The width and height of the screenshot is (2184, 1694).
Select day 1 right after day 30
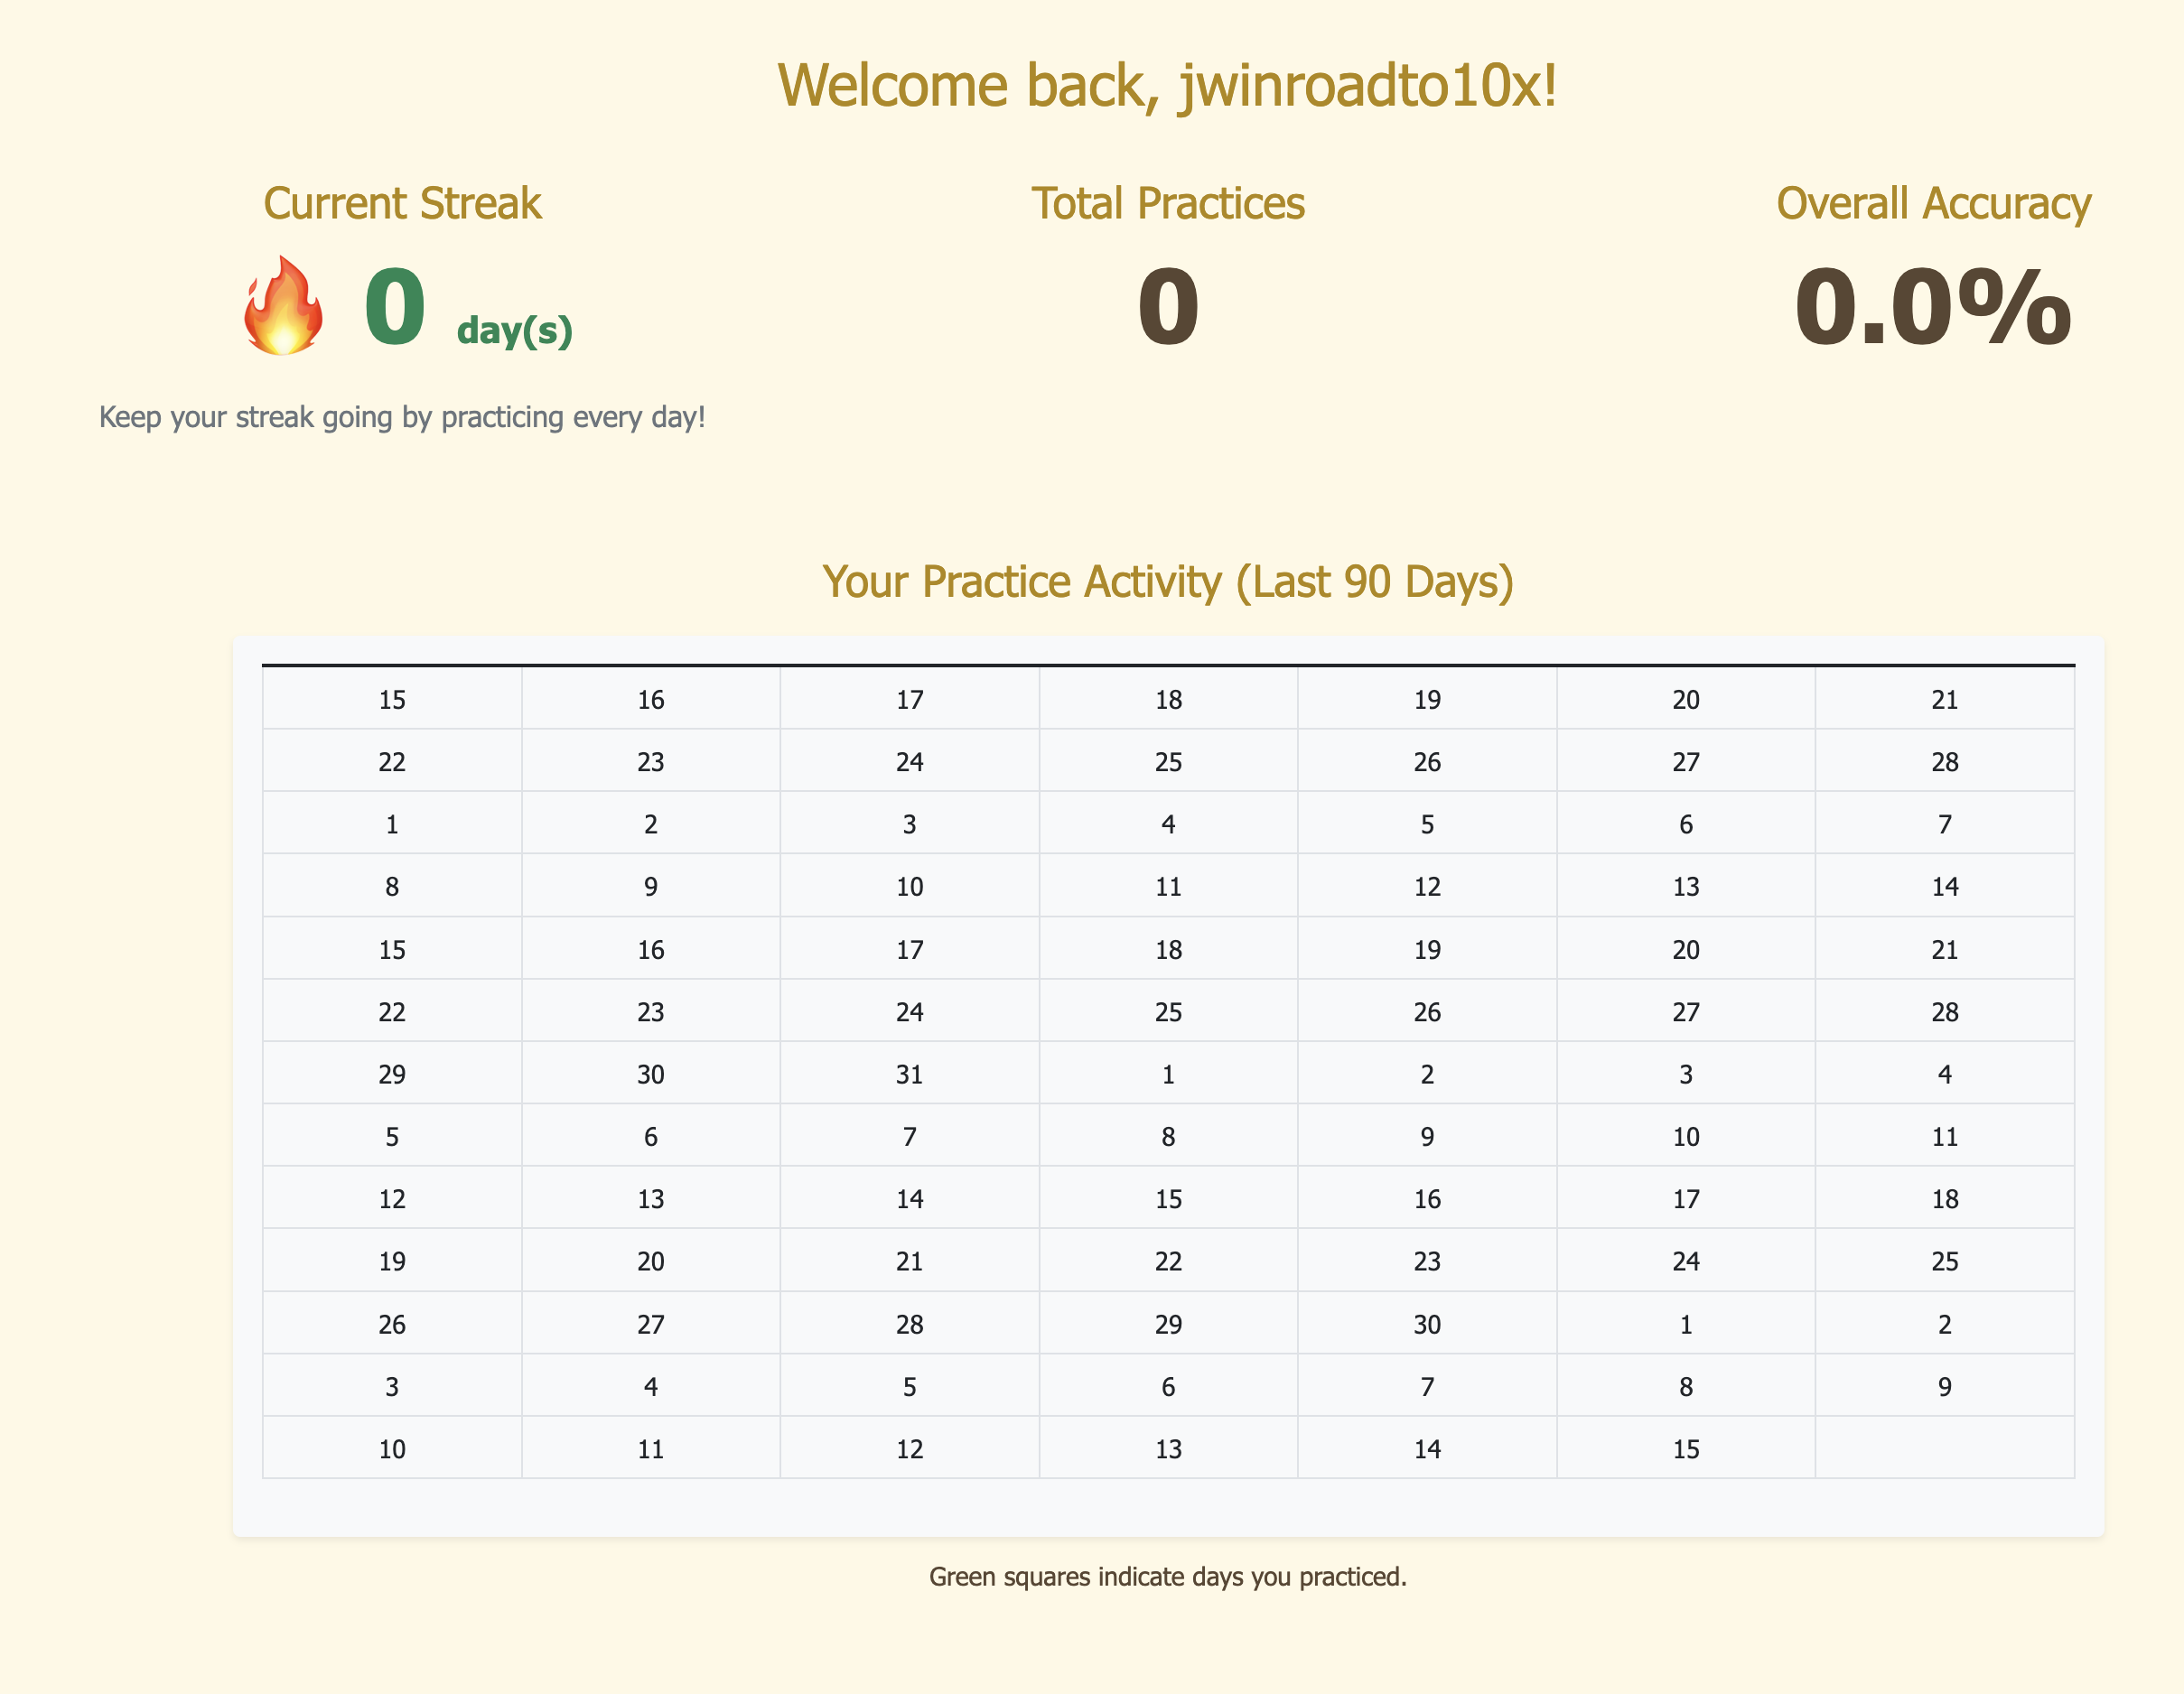(1686, 1323)
